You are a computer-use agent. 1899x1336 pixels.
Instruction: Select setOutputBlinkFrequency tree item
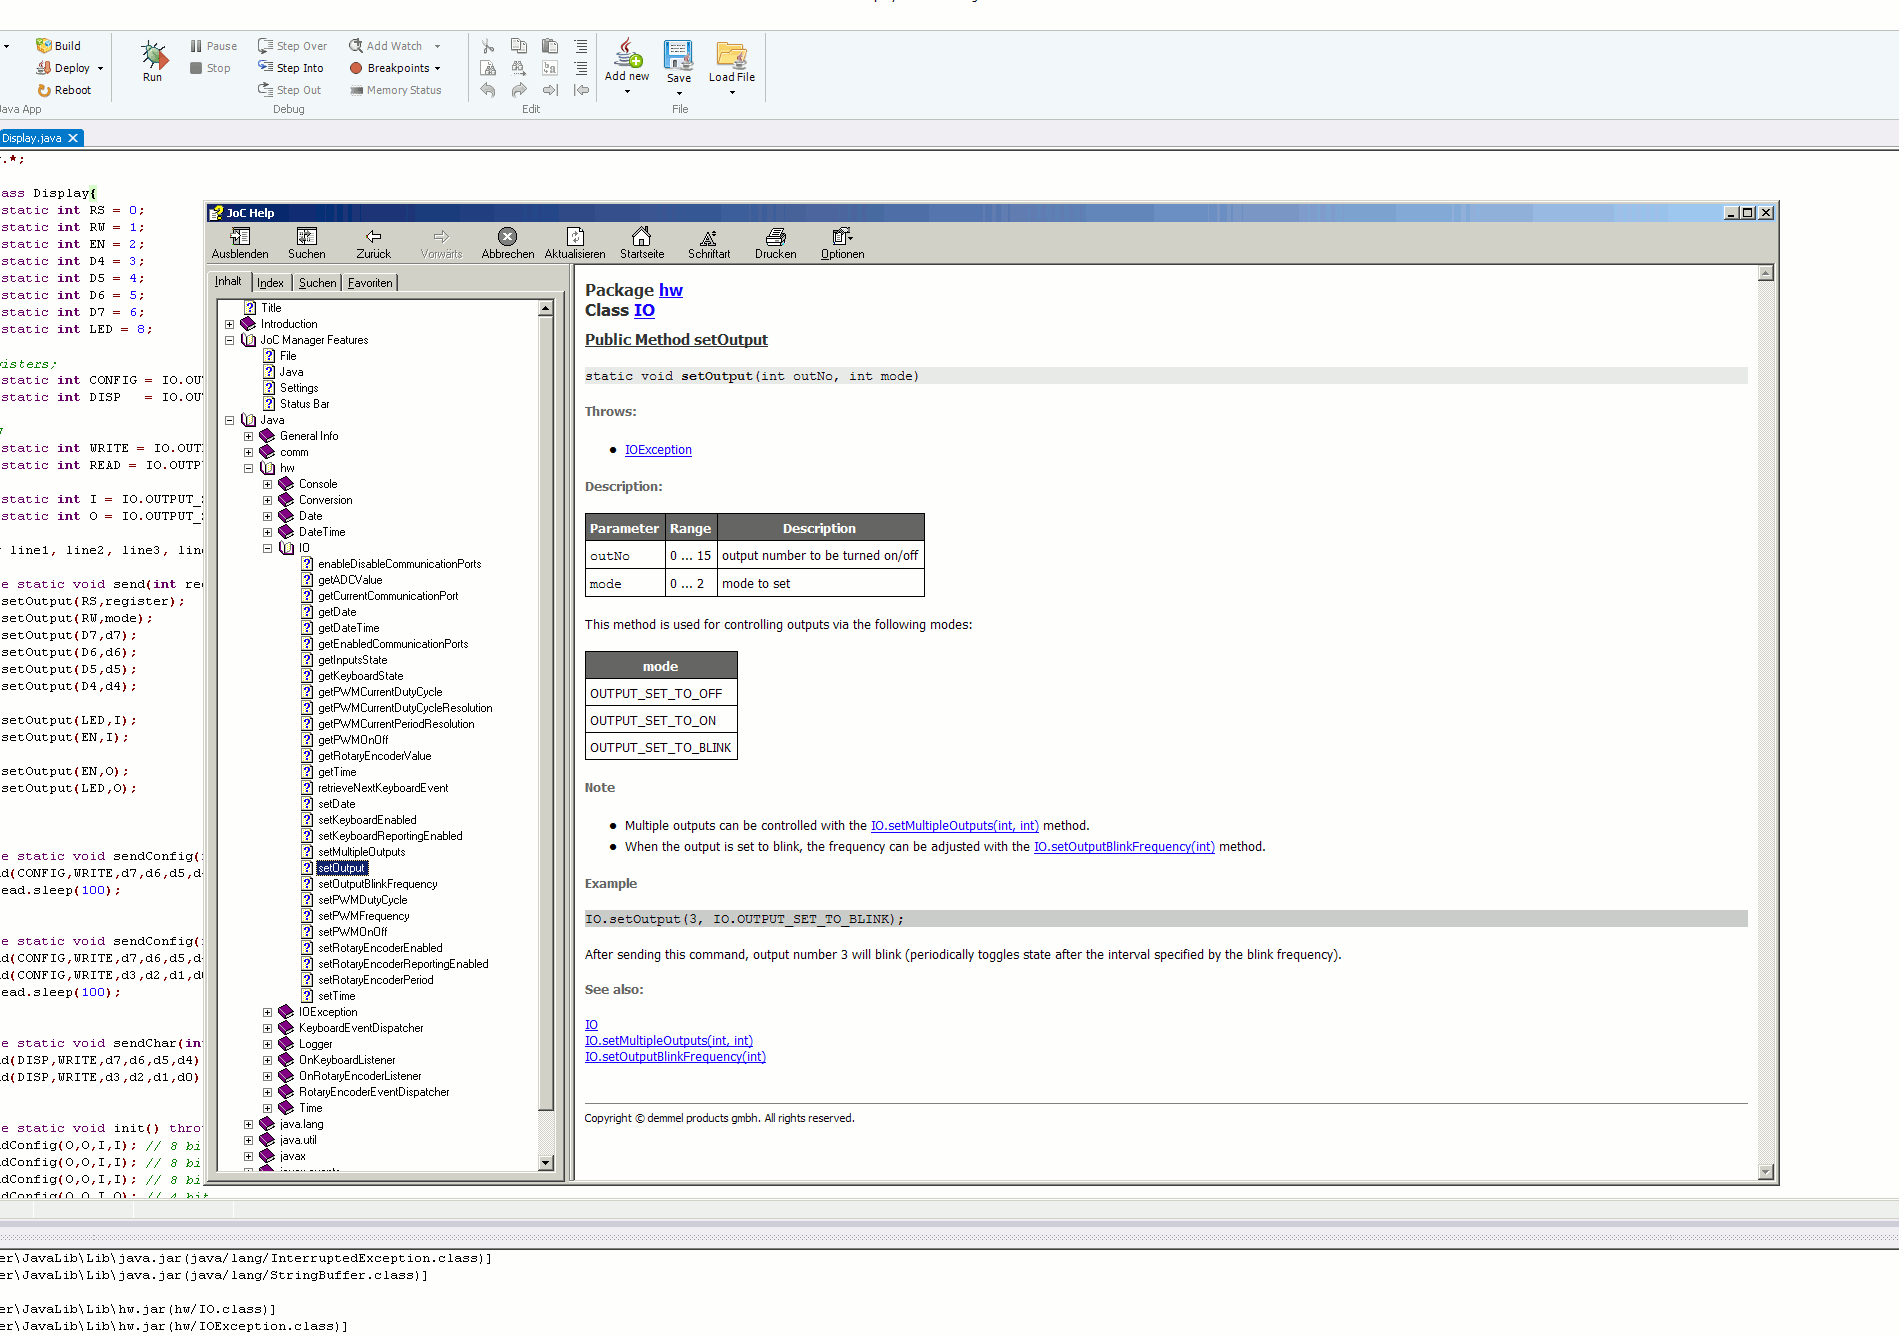[x=377, y=884]
